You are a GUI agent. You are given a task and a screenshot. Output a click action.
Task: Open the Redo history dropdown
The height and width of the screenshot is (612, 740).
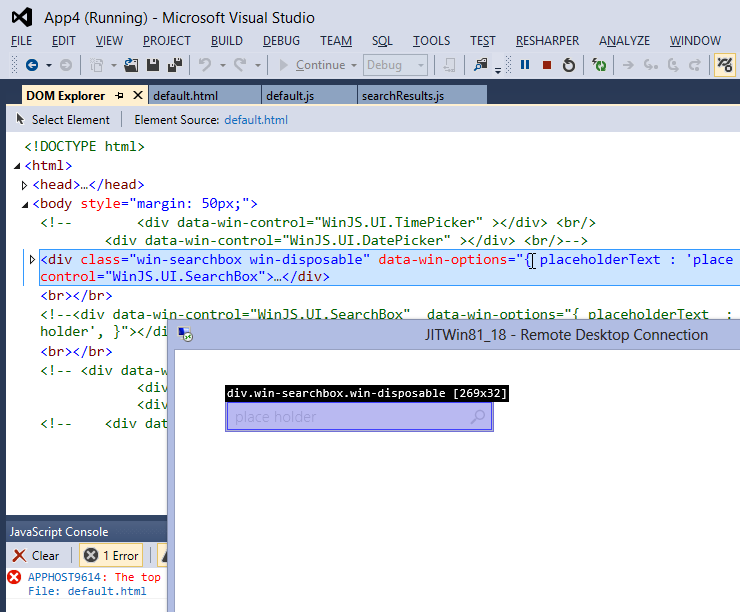click(x=258, y=65)
